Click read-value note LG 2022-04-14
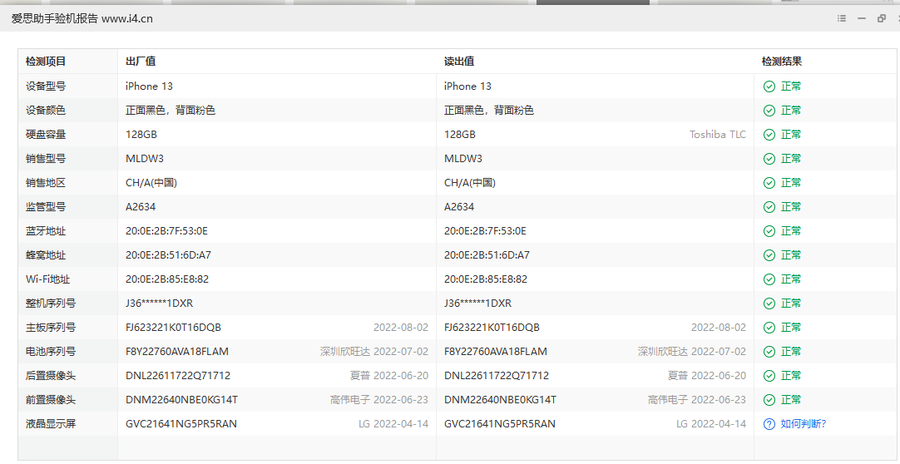The width and height of the screenshot is (900, 464). (711, 424)
